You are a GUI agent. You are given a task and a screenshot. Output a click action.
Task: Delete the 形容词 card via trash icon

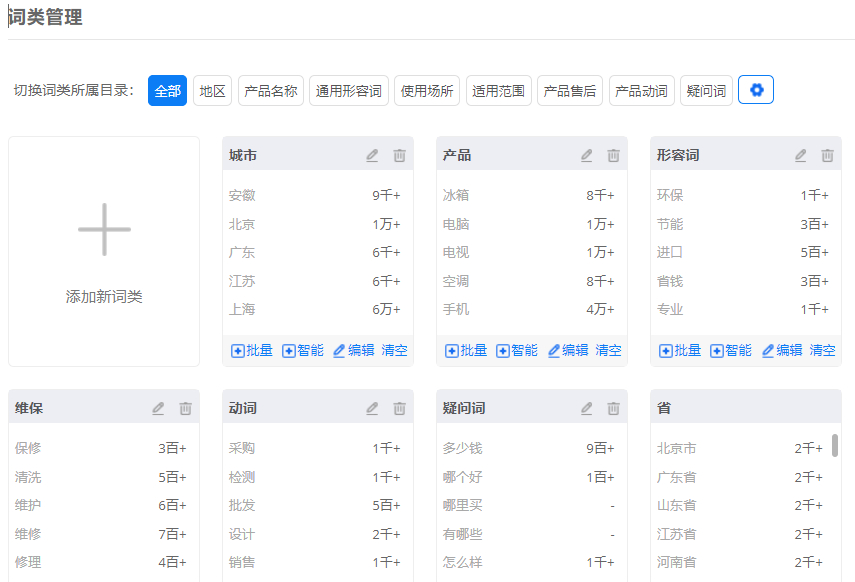click(x=827, y=155)
